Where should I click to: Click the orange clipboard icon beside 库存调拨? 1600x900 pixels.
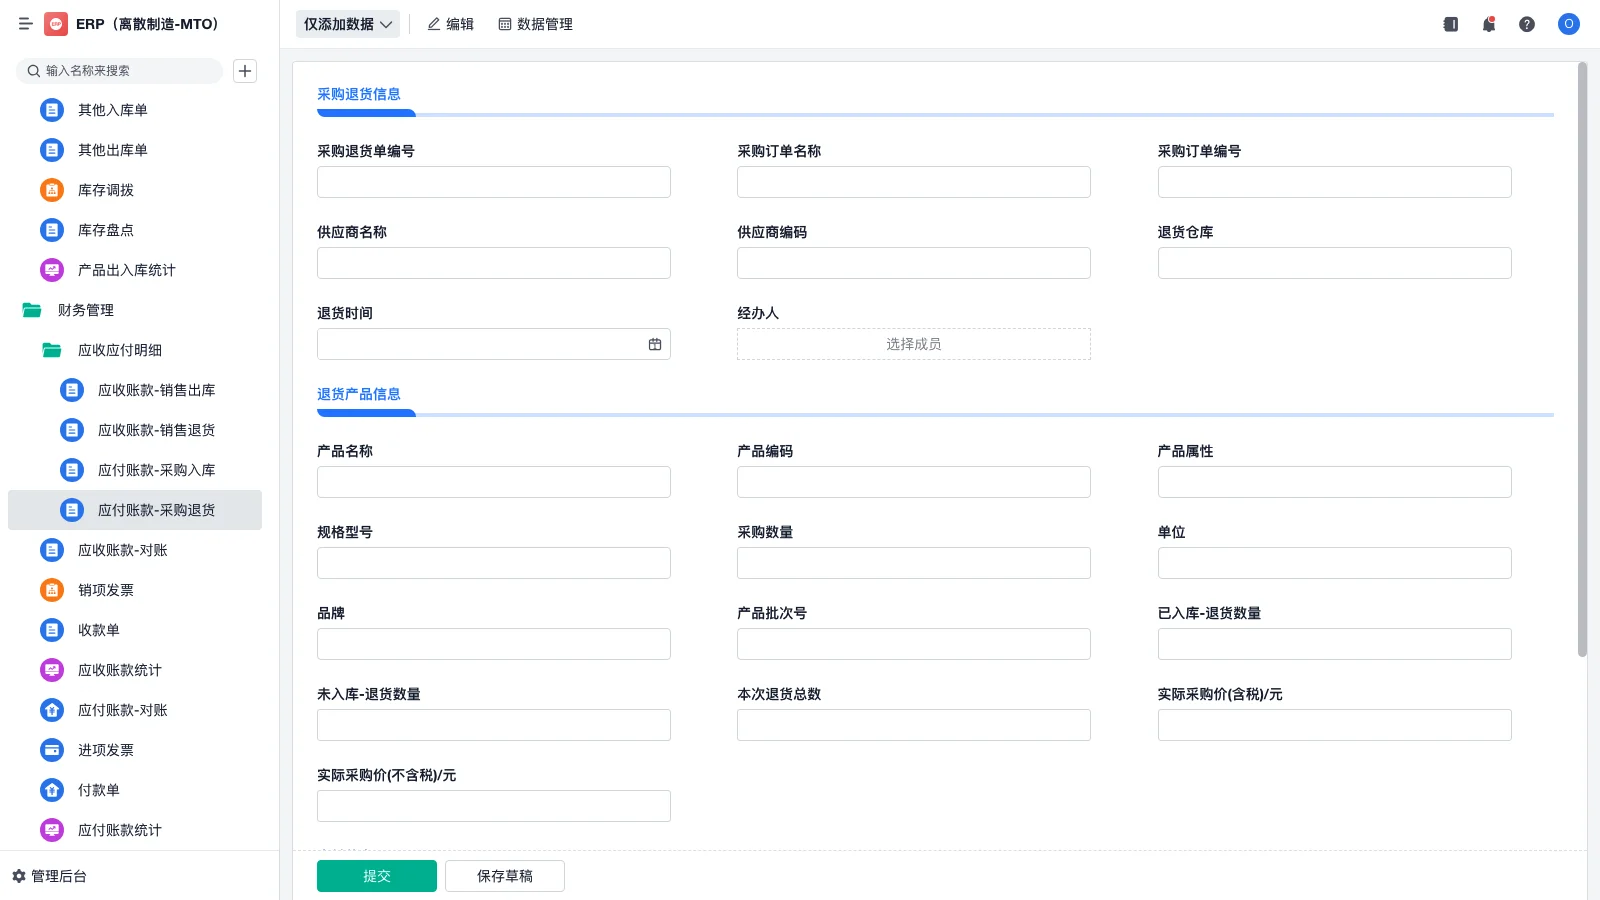[x=51, y=190]
